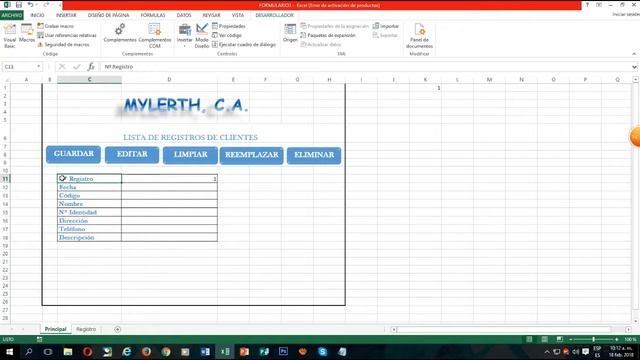
Task: Select column C header
Action: pyautogui.click(x=89, y=80)
